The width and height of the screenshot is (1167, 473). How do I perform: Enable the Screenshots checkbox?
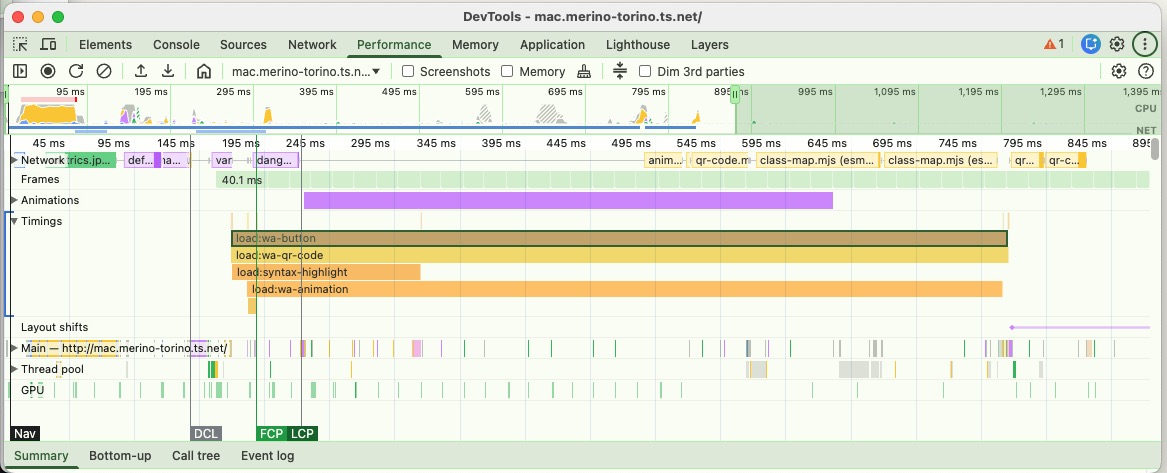(408, 71)
